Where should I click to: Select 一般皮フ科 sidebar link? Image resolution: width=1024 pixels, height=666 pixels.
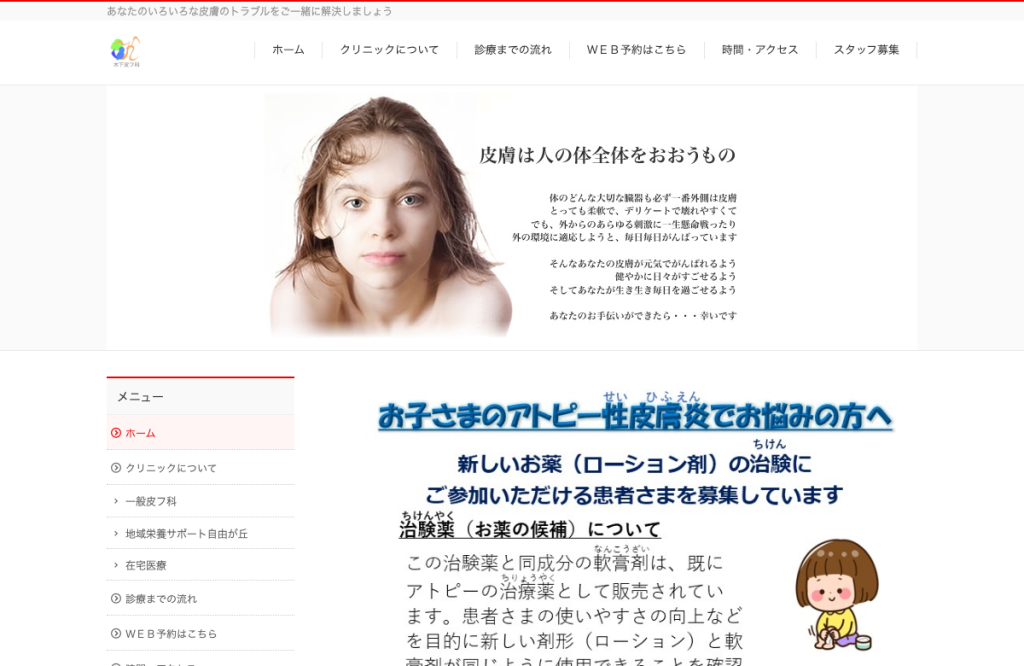click(x=151, y=501)
